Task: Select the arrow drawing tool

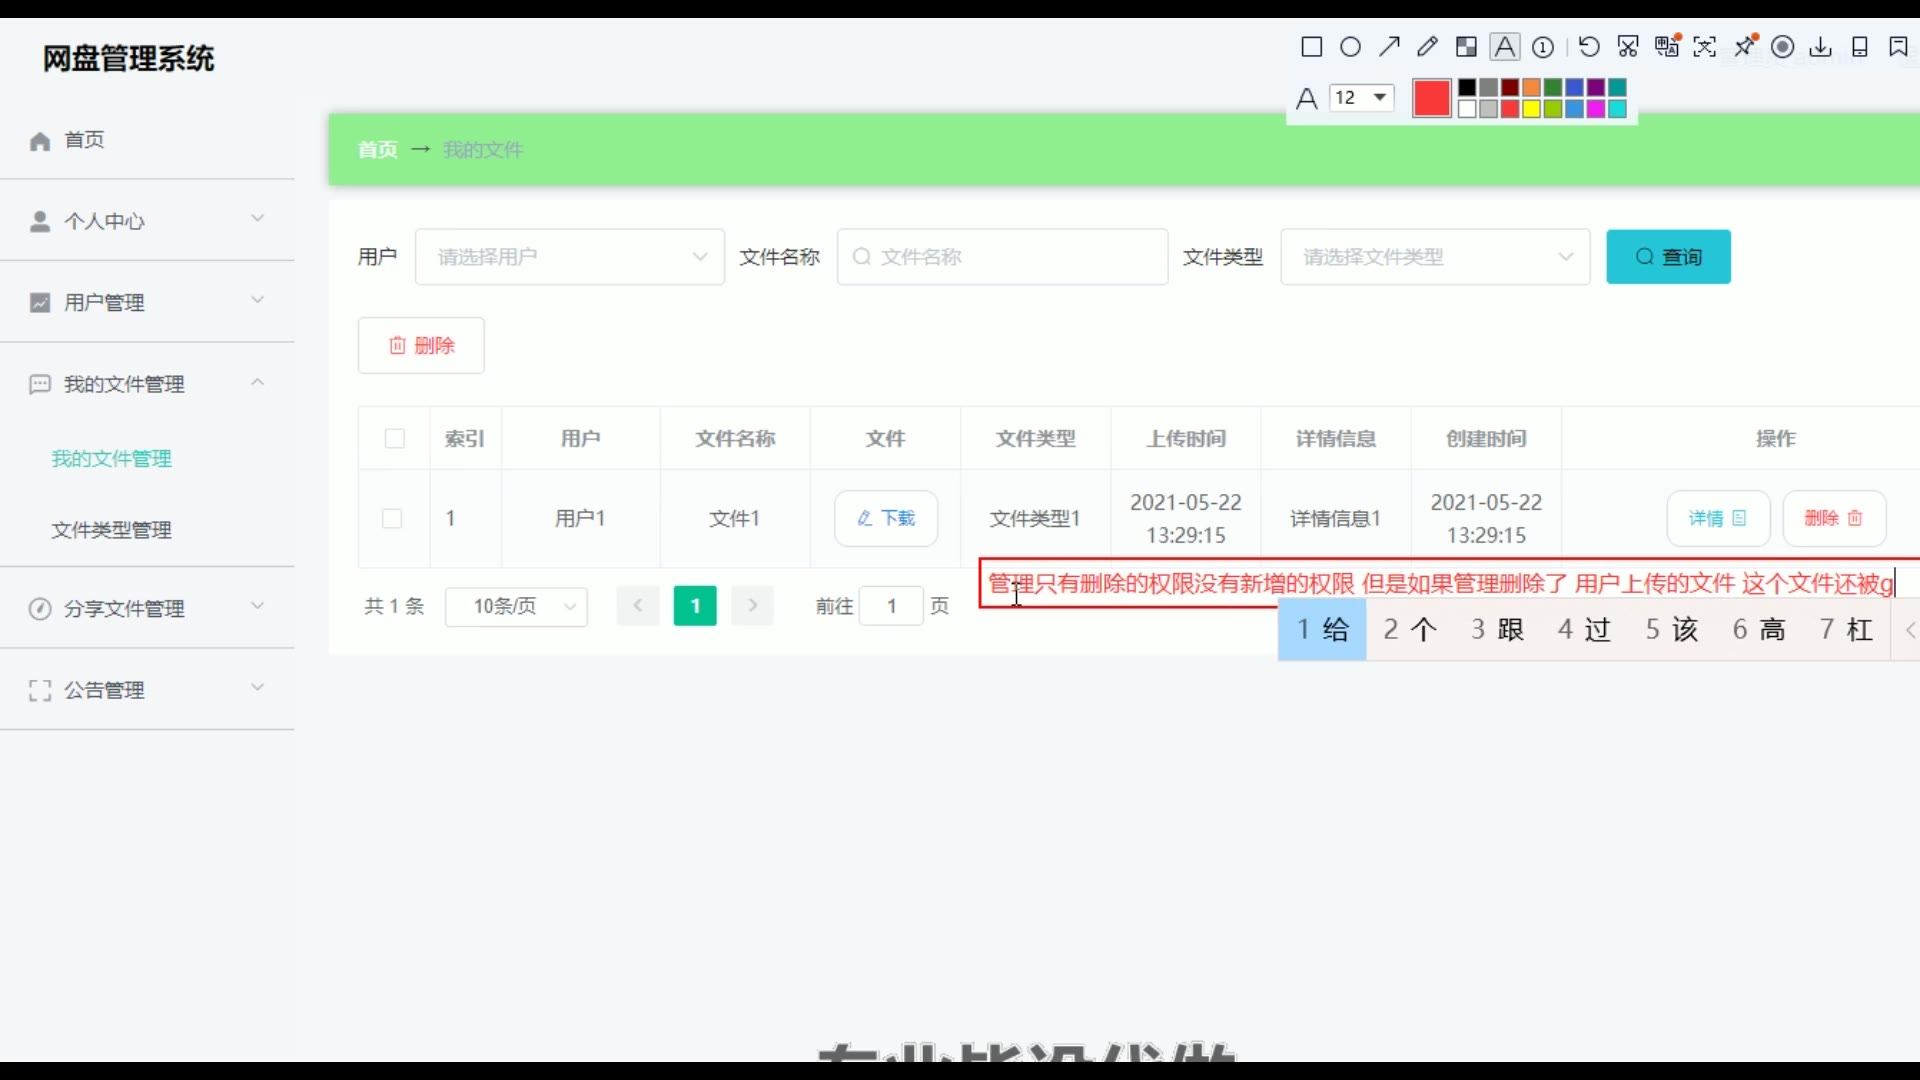Action: click(1389, 47)
